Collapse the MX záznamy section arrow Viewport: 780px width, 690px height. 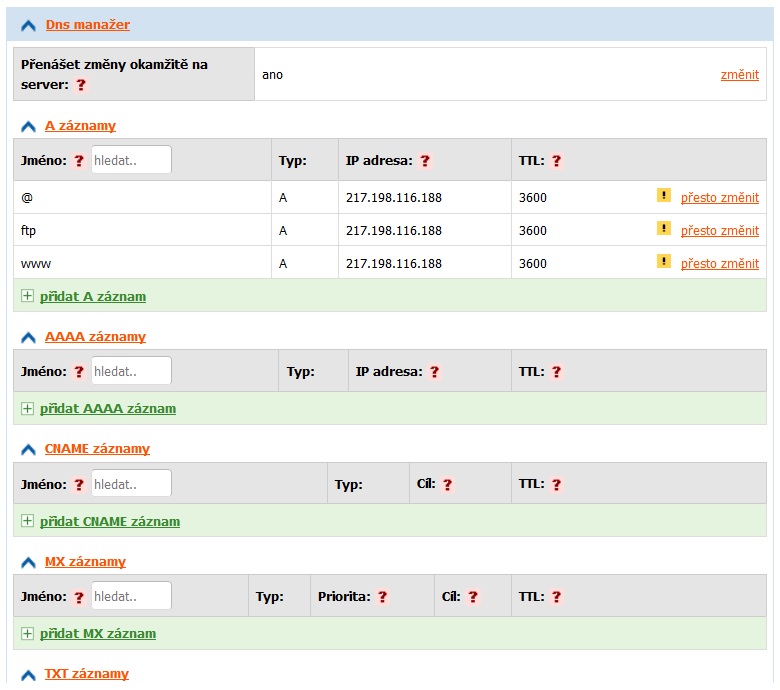[x=28, y=563]
